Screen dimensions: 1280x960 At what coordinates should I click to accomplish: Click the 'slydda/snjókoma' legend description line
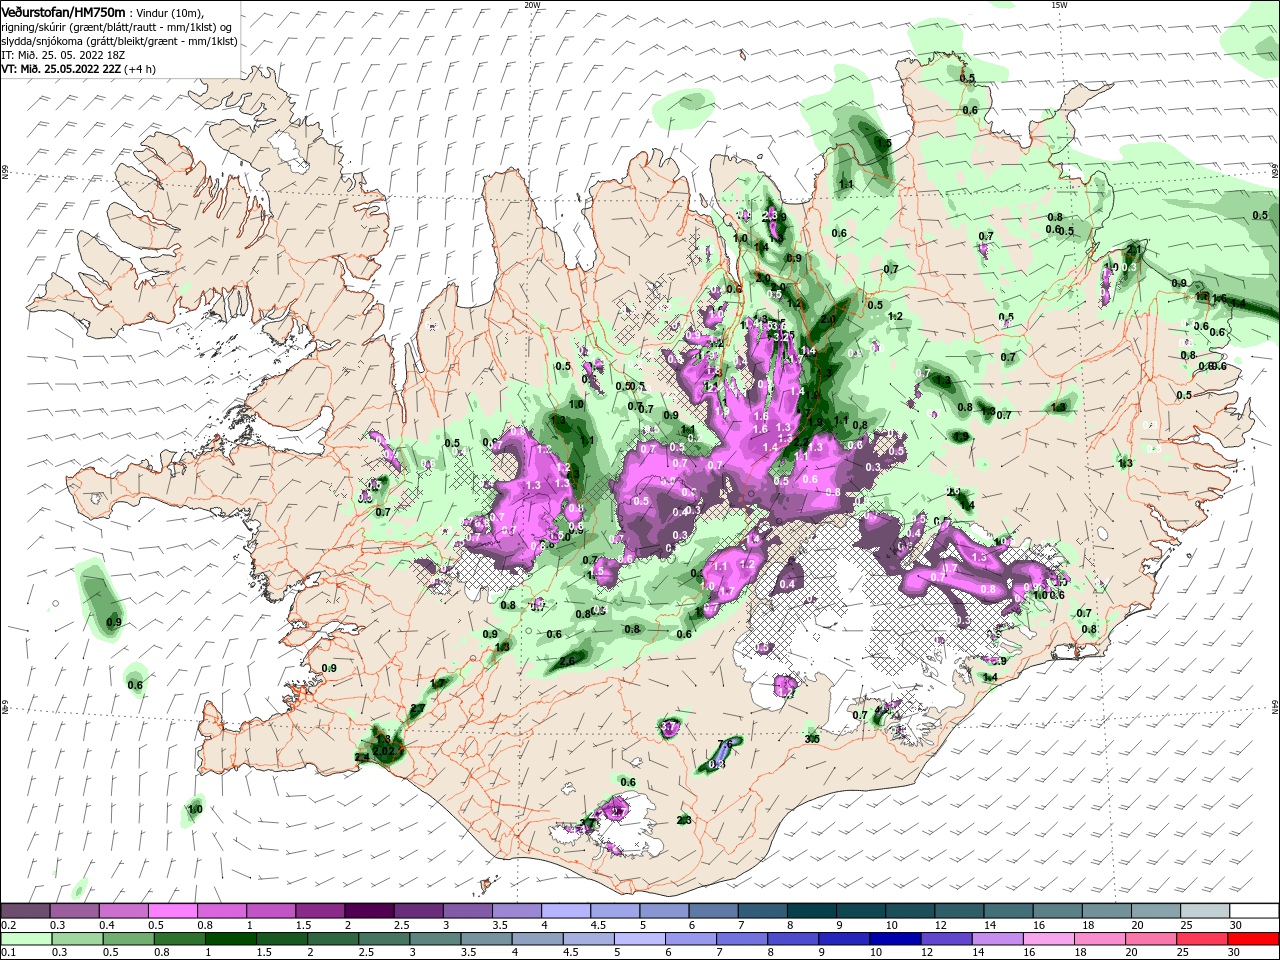119,41
